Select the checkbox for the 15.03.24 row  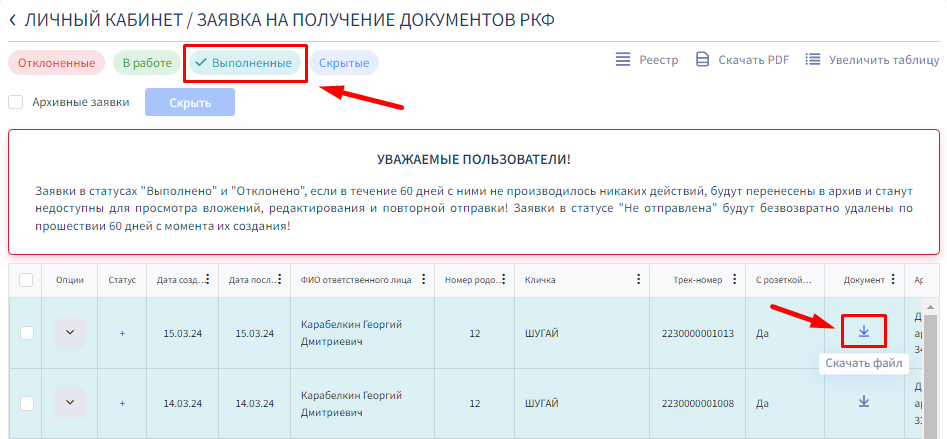click(x=27, y=333)
